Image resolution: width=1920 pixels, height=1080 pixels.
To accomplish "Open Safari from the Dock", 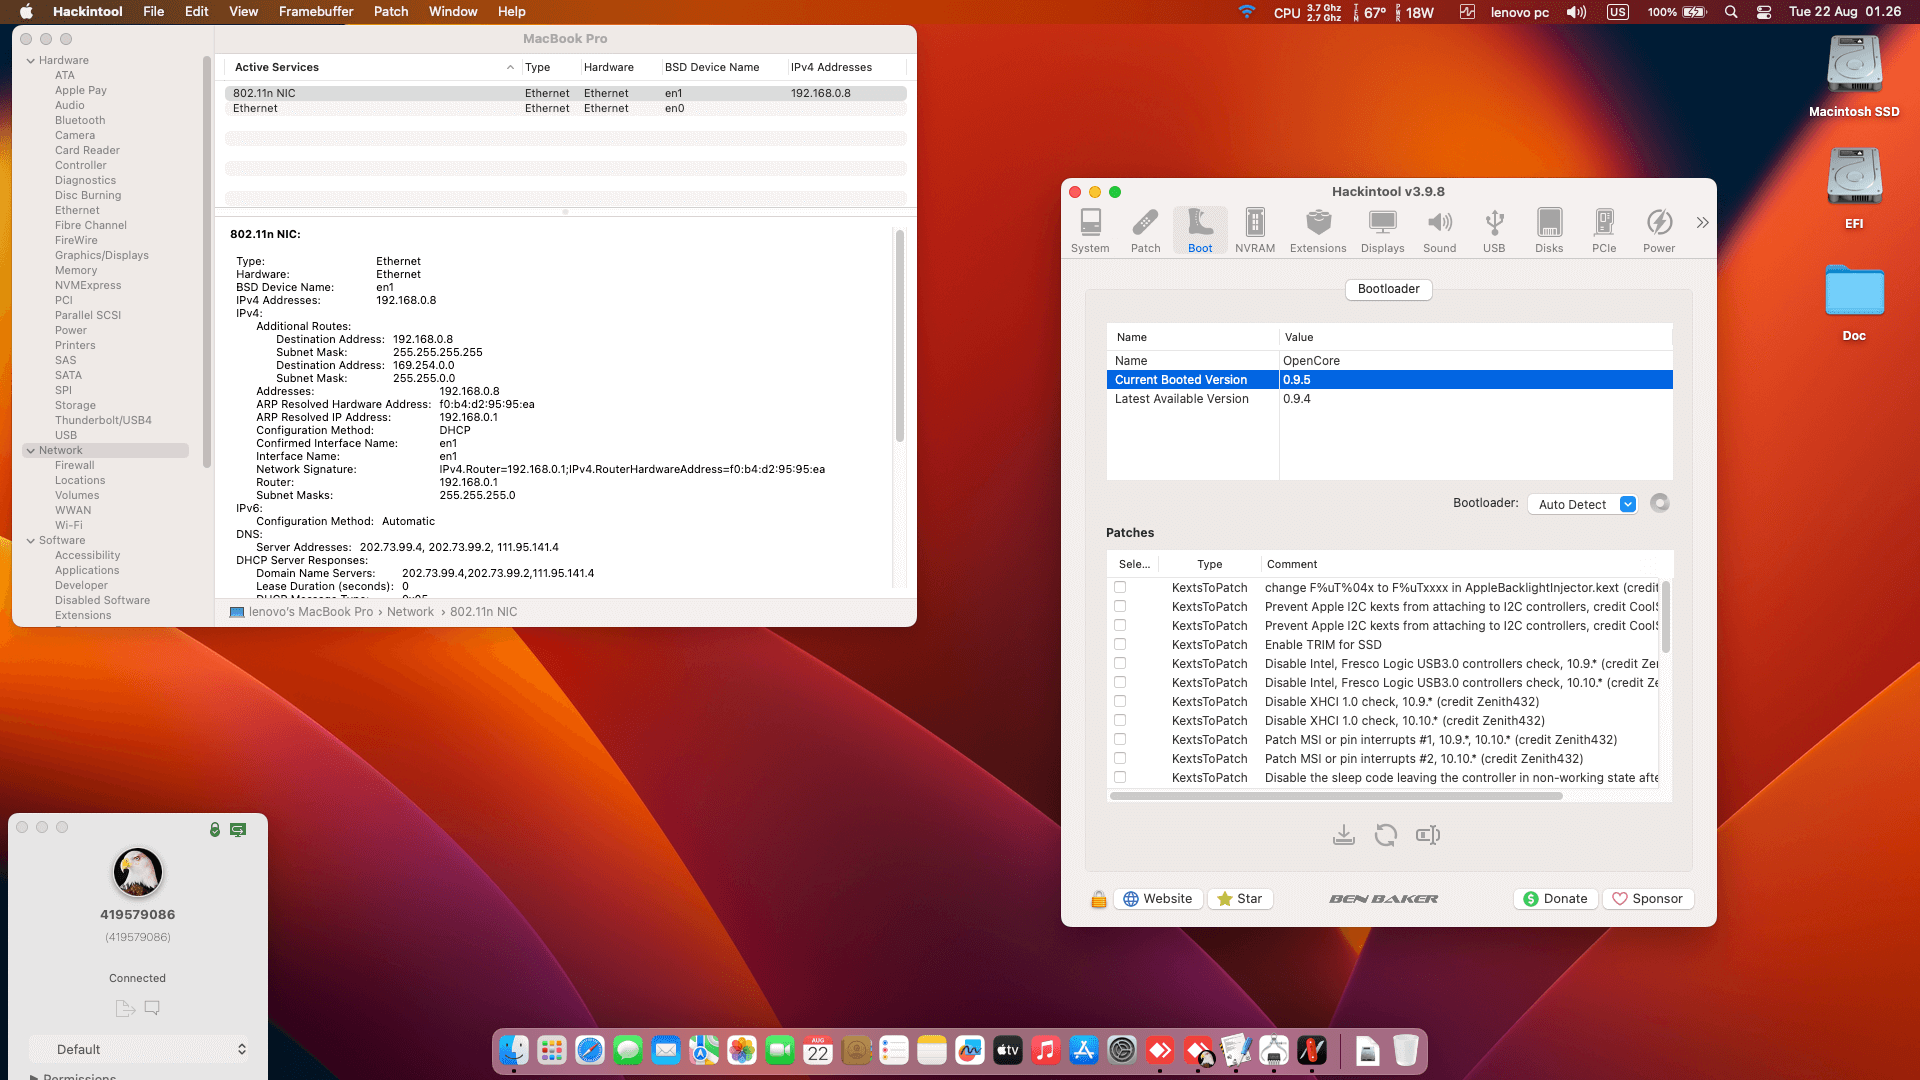I will (x=590, y=1050).
